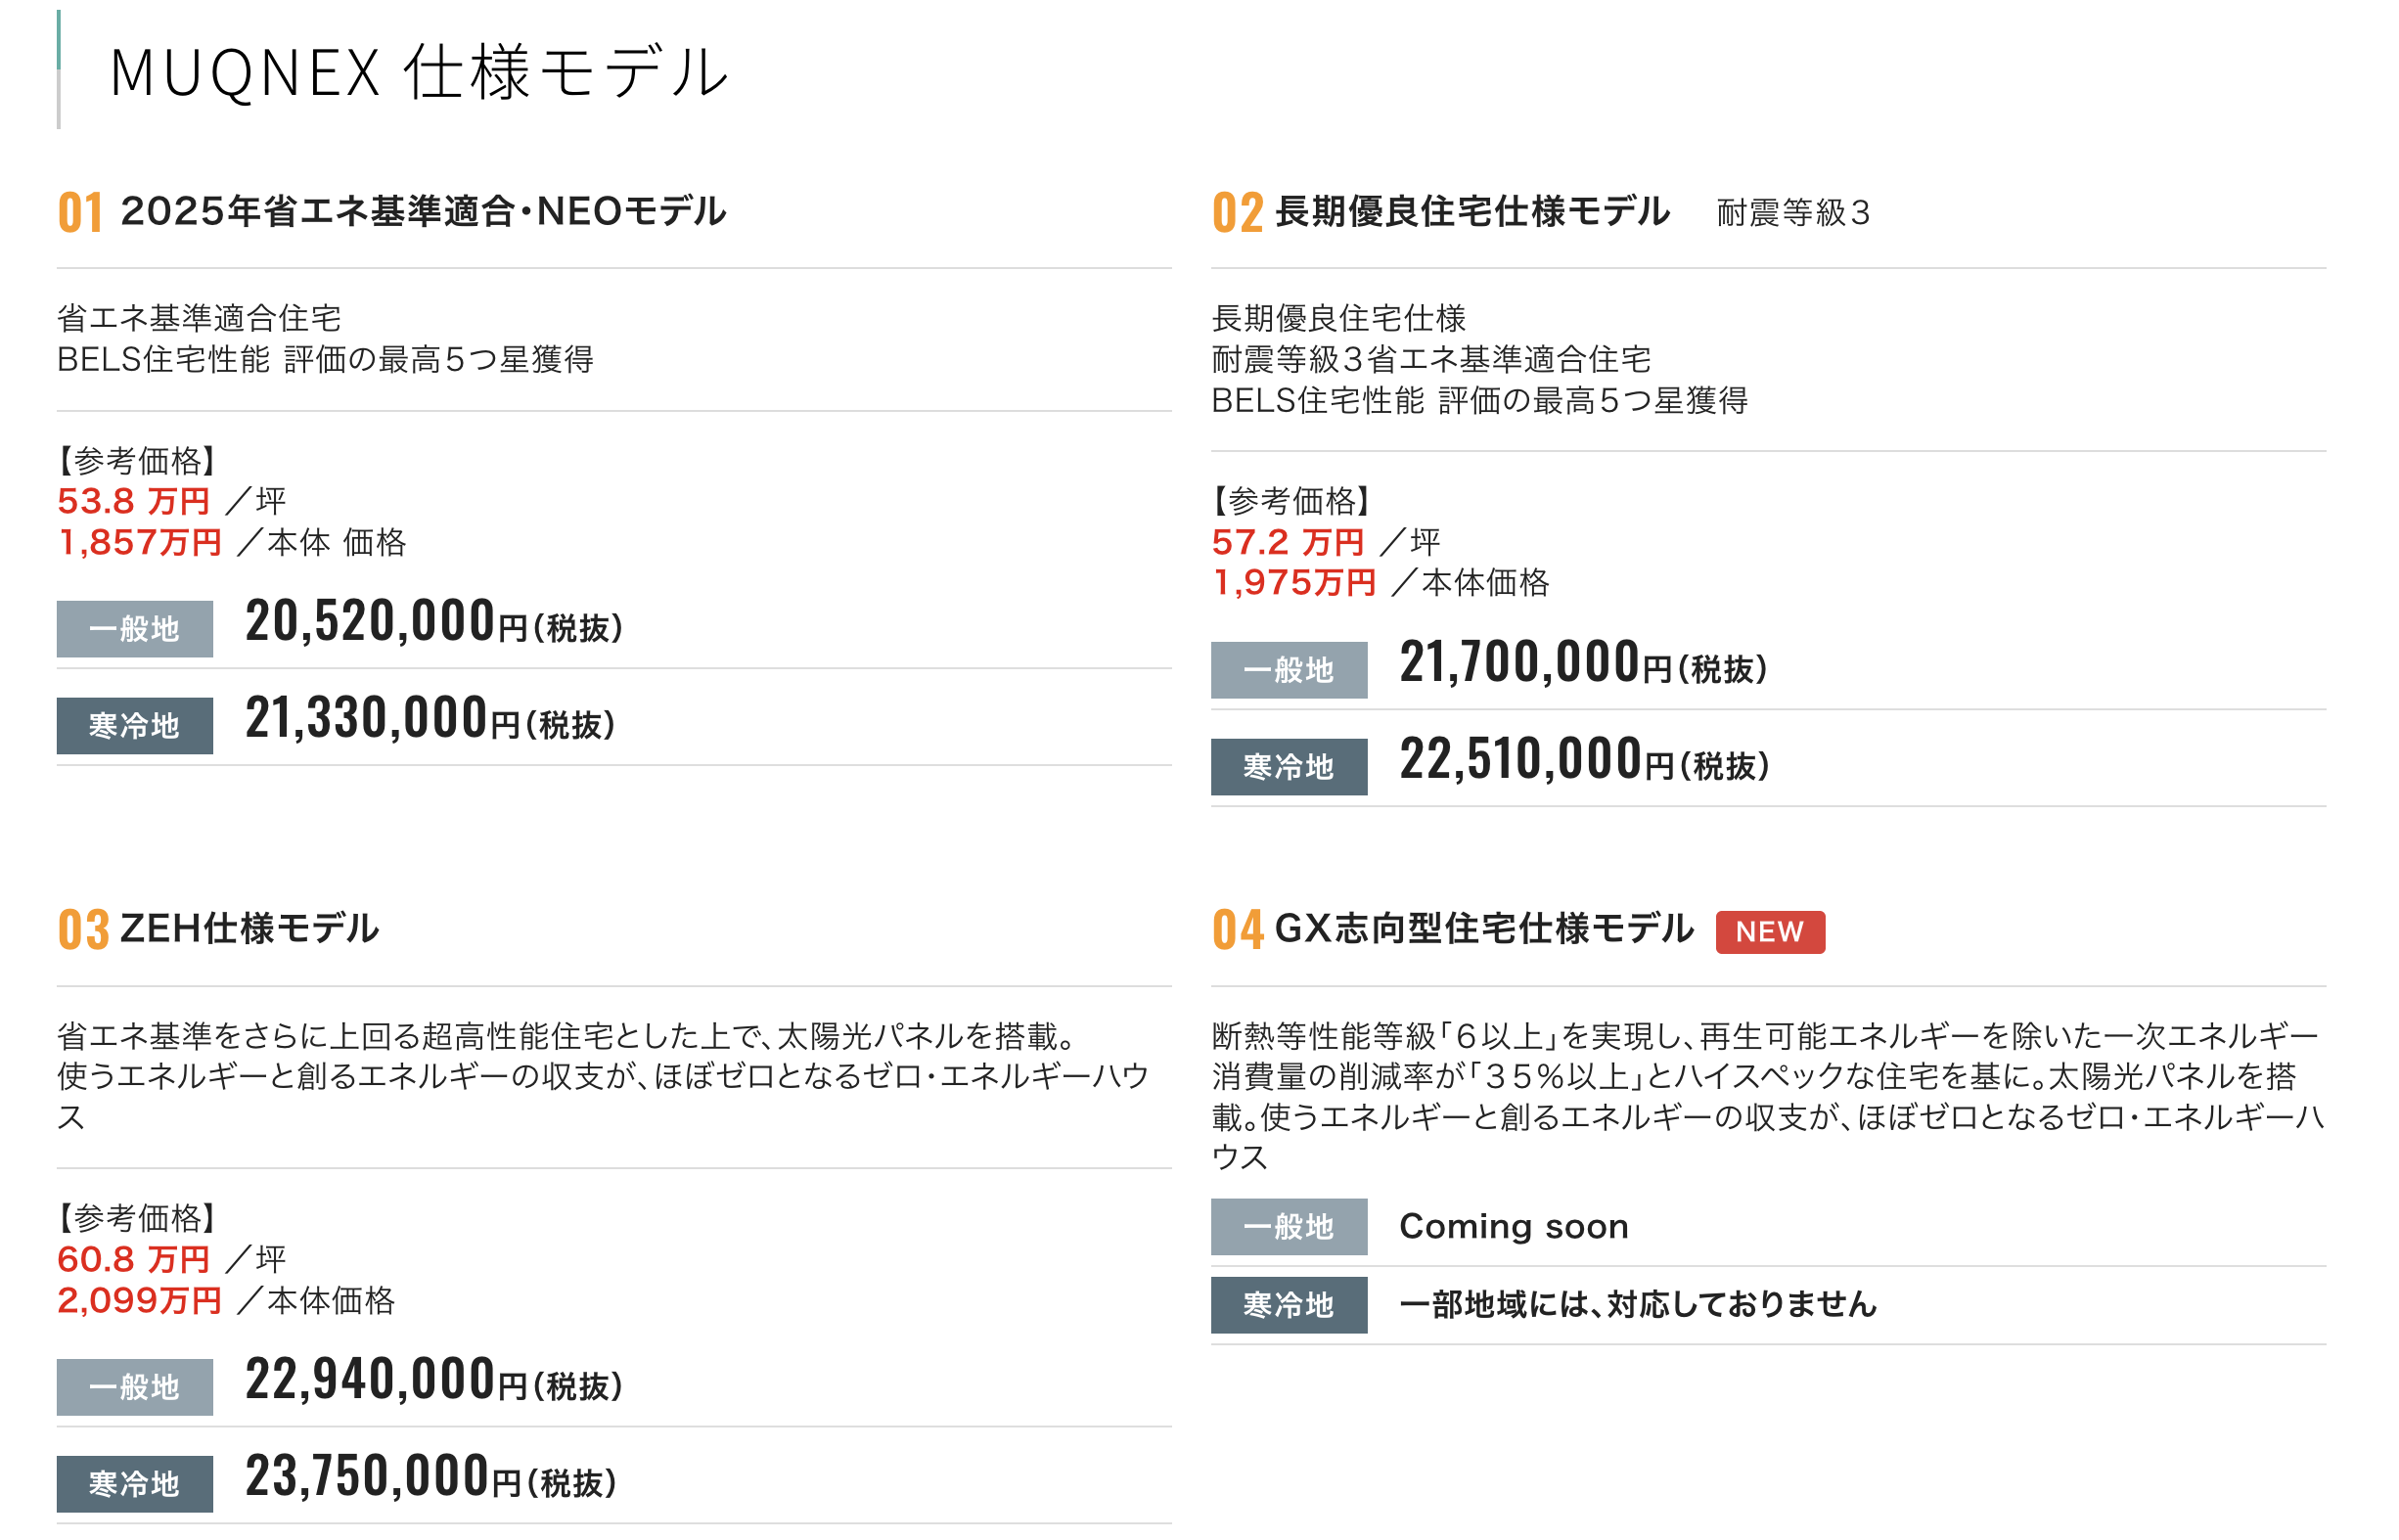Select 寒冷地 label under NEOモデル section
The height and width of the screenshot is (1540, 2399).
[x=134, y=725]
